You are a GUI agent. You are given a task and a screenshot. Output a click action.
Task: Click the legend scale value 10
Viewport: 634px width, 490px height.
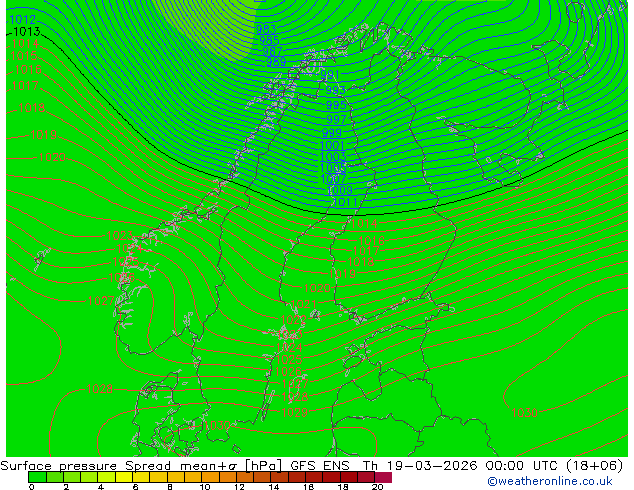(205, 487)
